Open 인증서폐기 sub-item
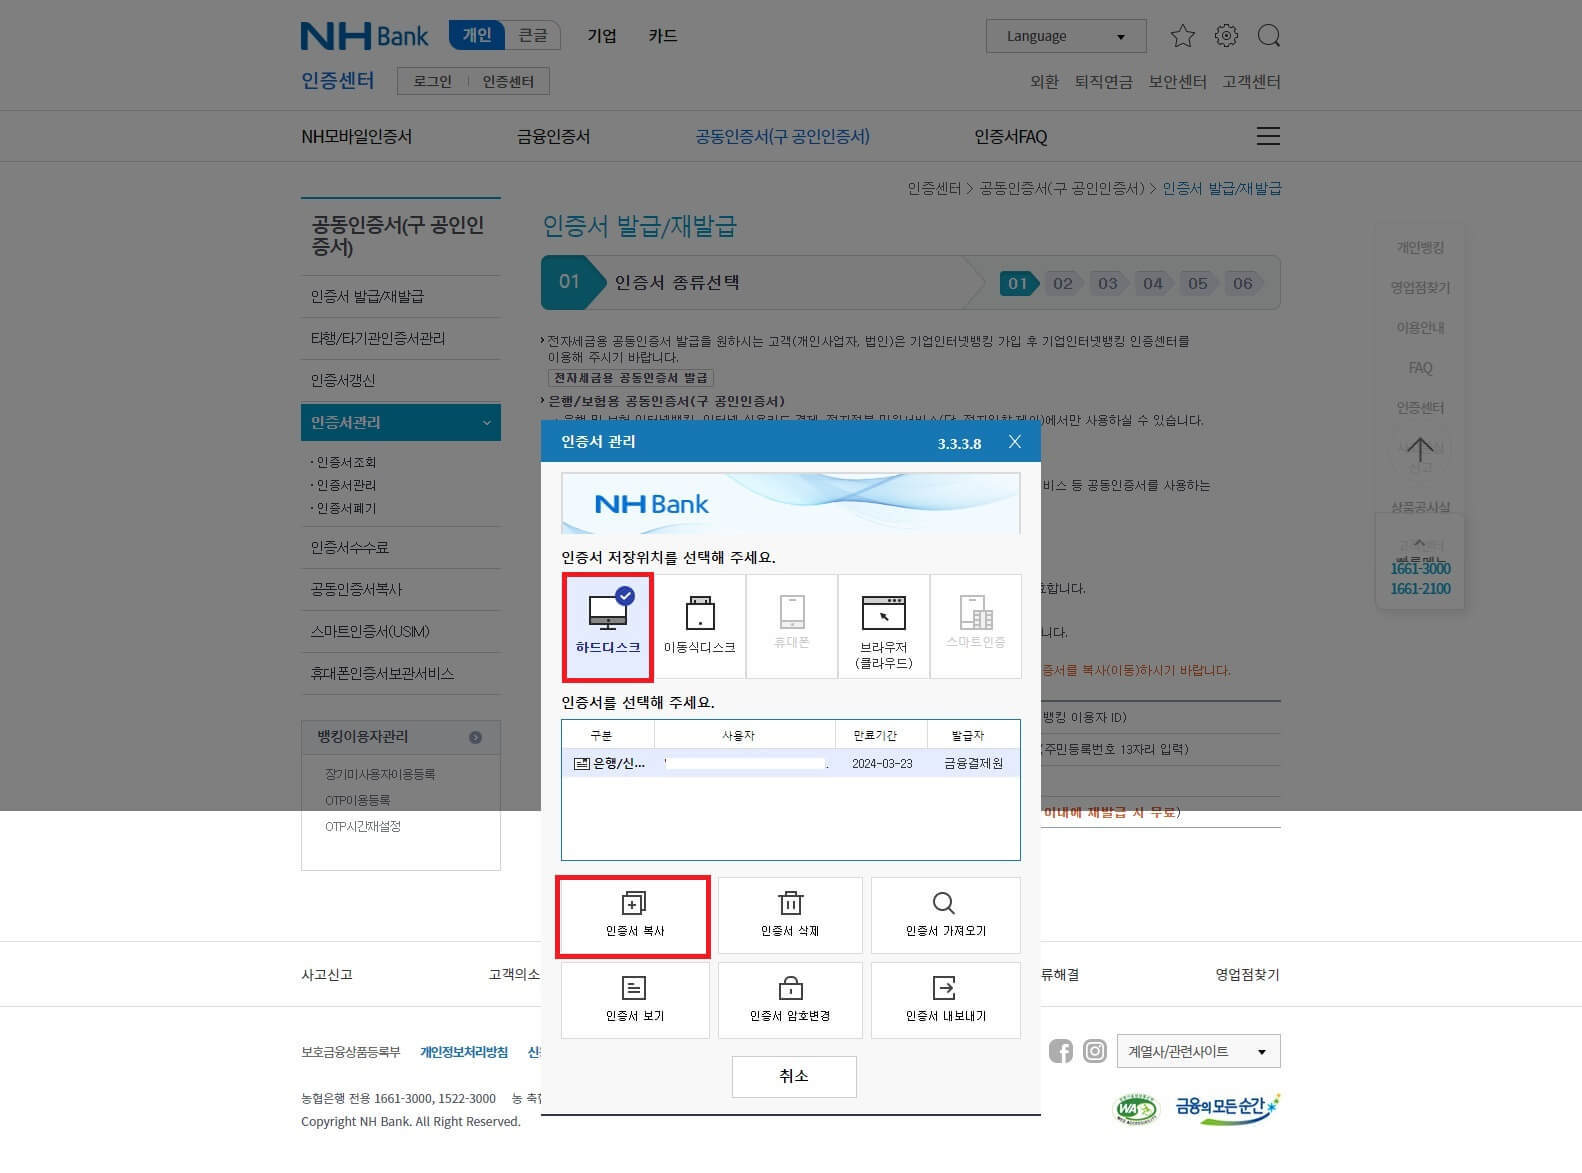Image resolution: width=1582 pixels, height=1173 pixels. pos(346,508)
